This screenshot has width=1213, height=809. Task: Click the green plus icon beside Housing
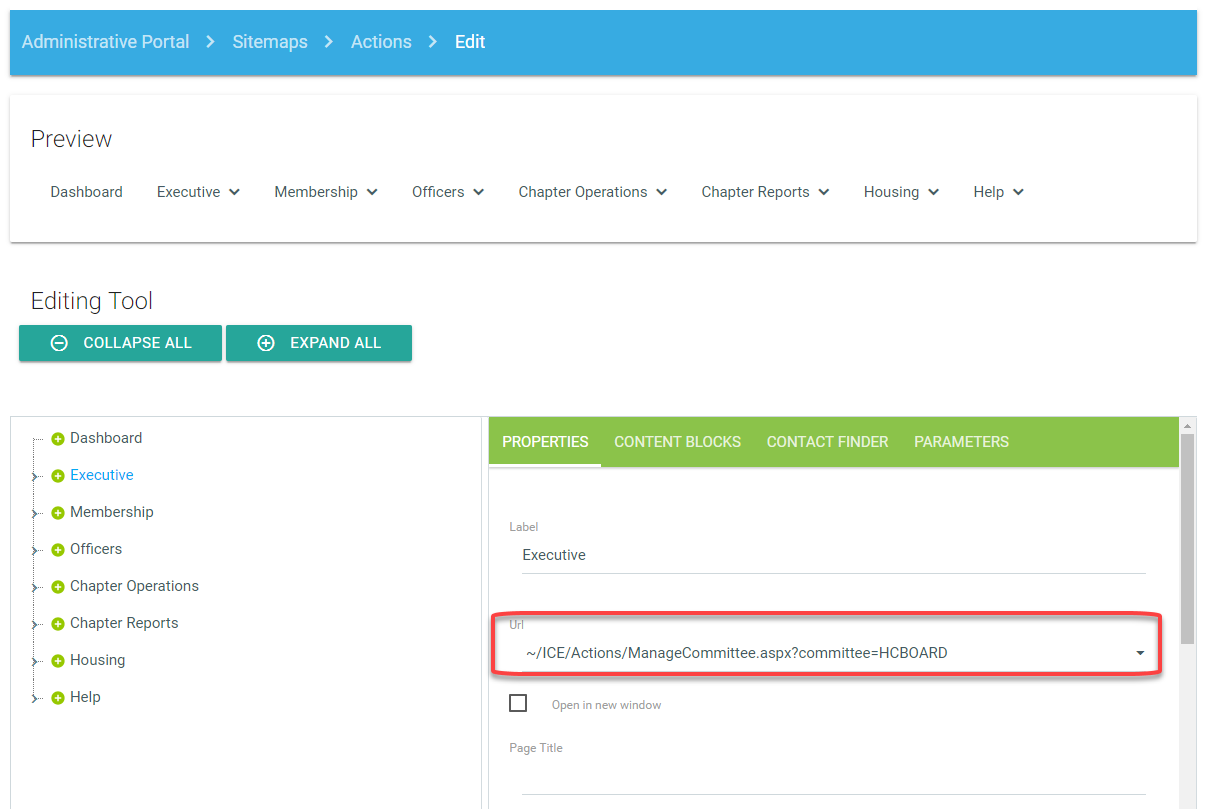(x=58, y=661)
